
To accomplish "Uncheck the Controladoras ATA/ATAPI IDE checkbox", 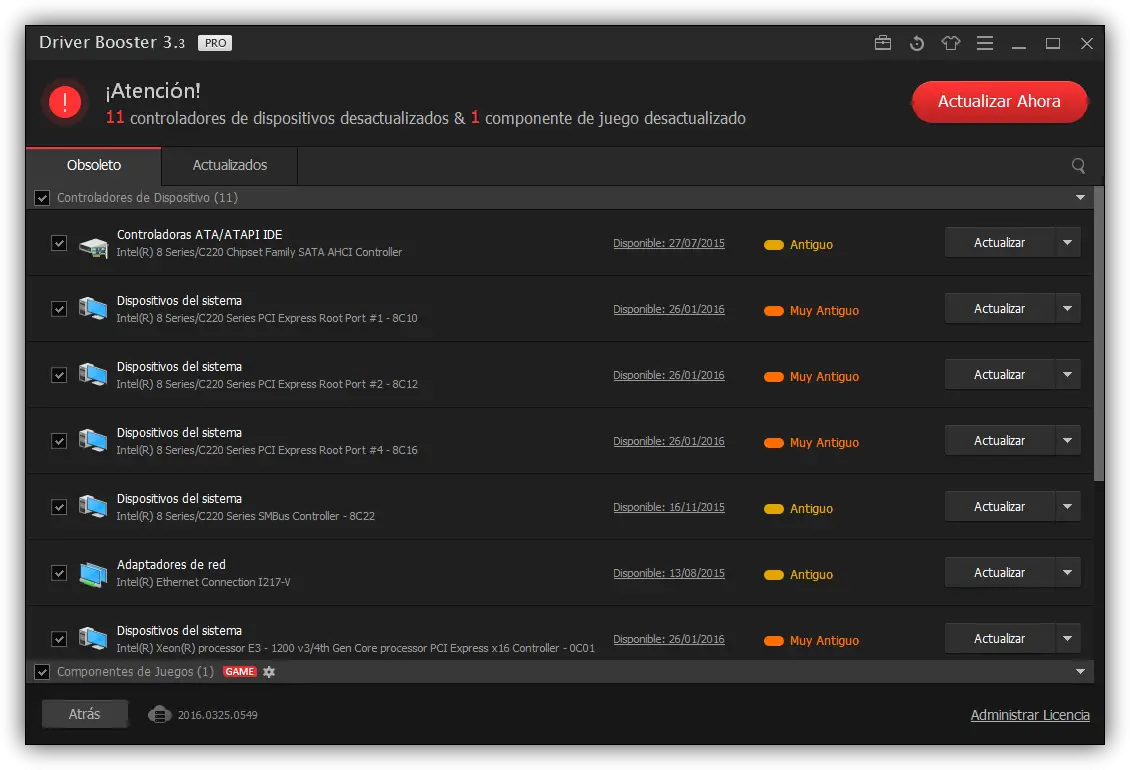I will 59,243.
